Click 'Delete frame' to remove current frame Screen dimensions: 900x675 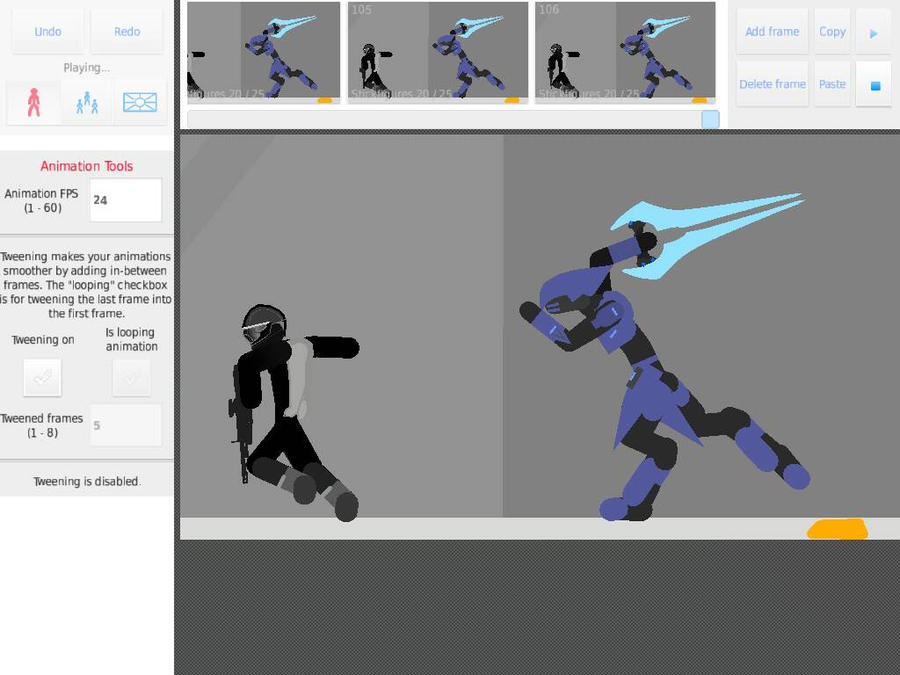click(771, 84)
